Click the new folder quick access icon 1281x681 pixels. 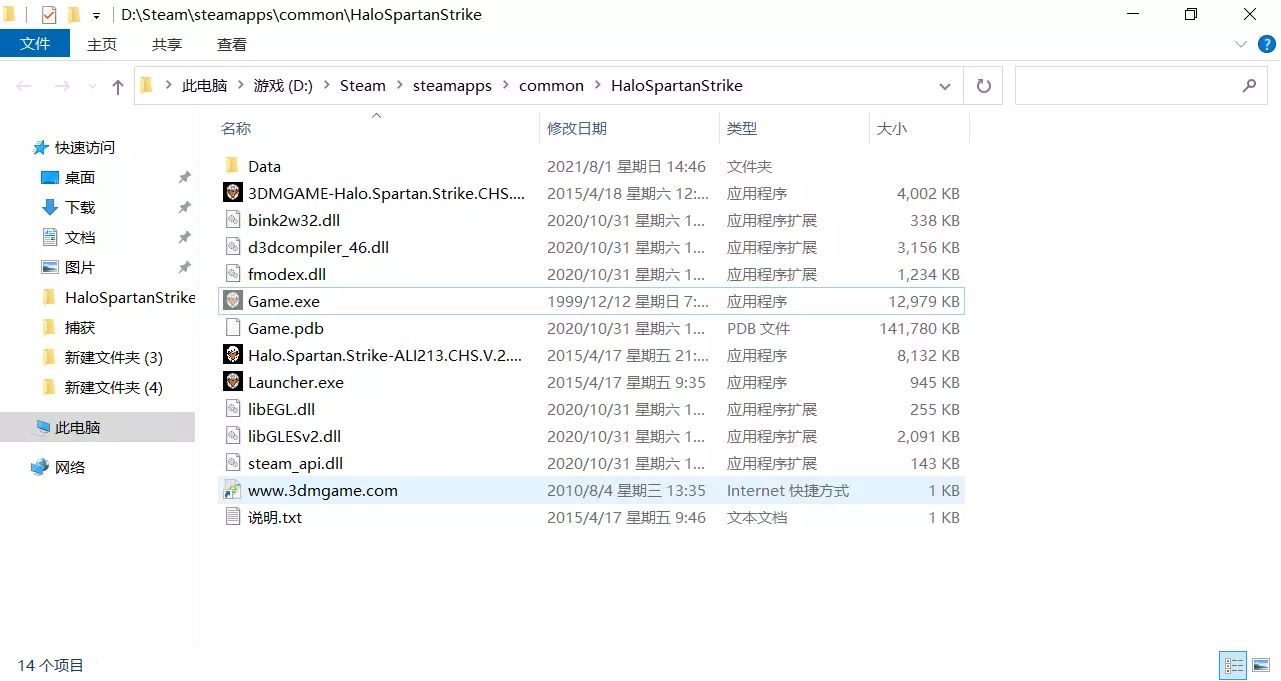74,15
